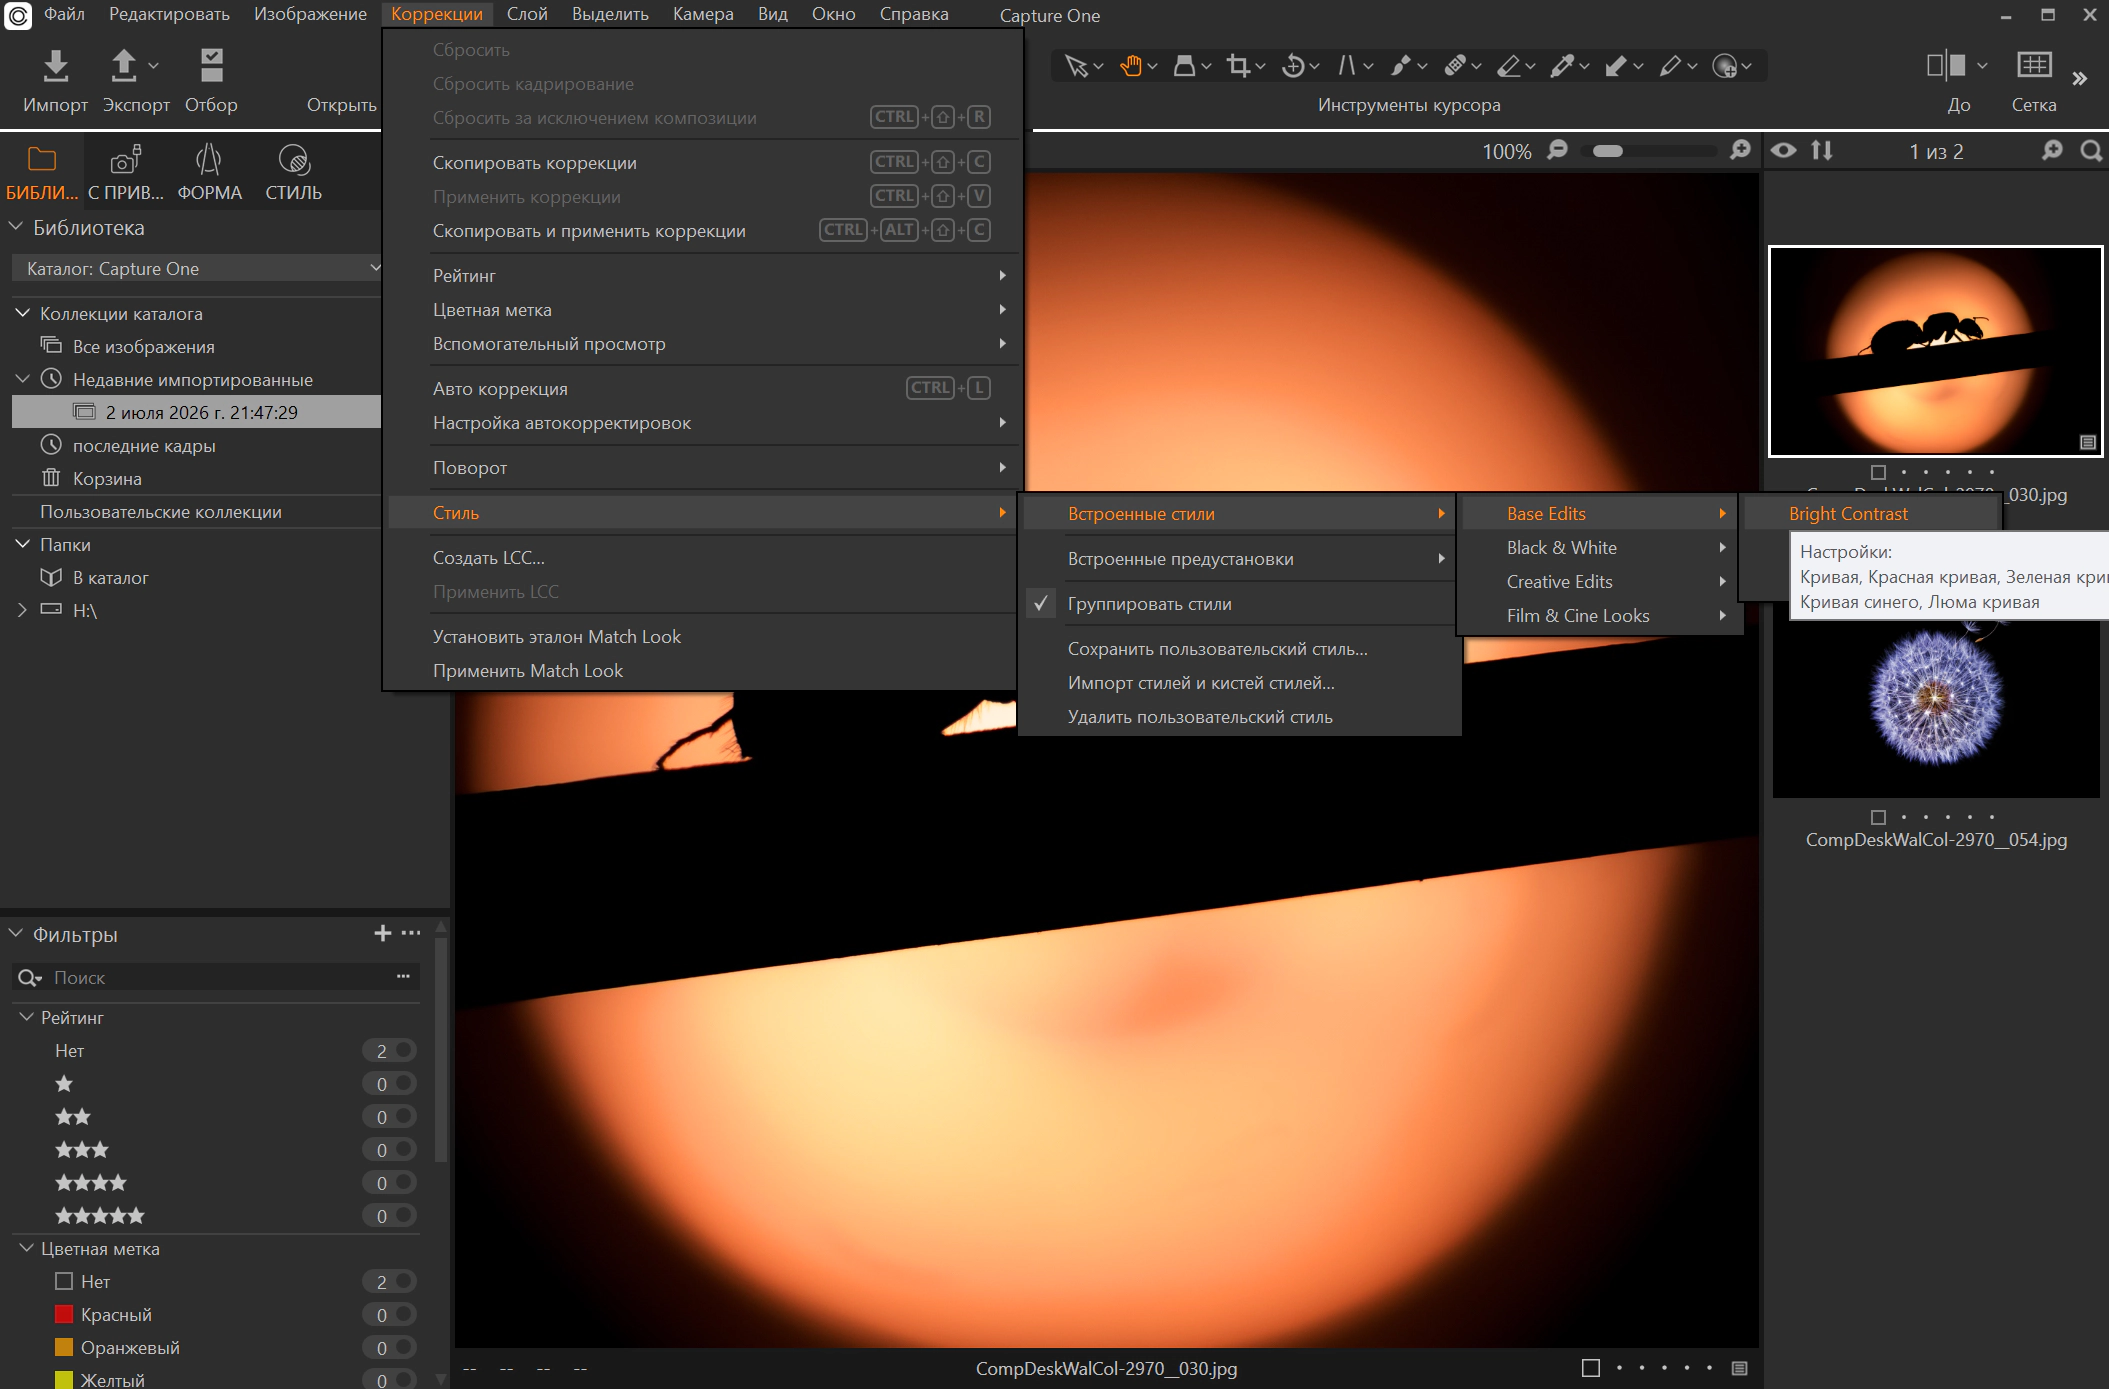The height and width of the screenshot is (1389, 2109).
Task: Toggle the eye proof-view icon in browser bar
Action: [x=1783, y=151]
